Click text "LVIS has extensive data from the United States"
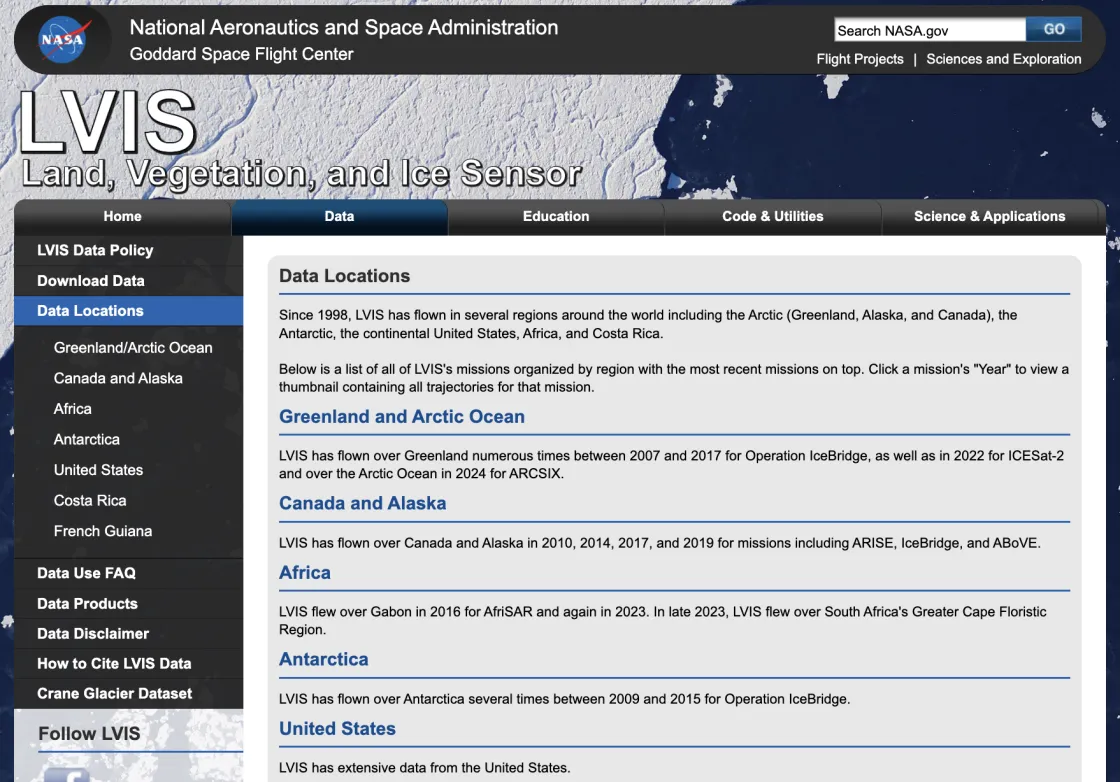 coord(424,768)
